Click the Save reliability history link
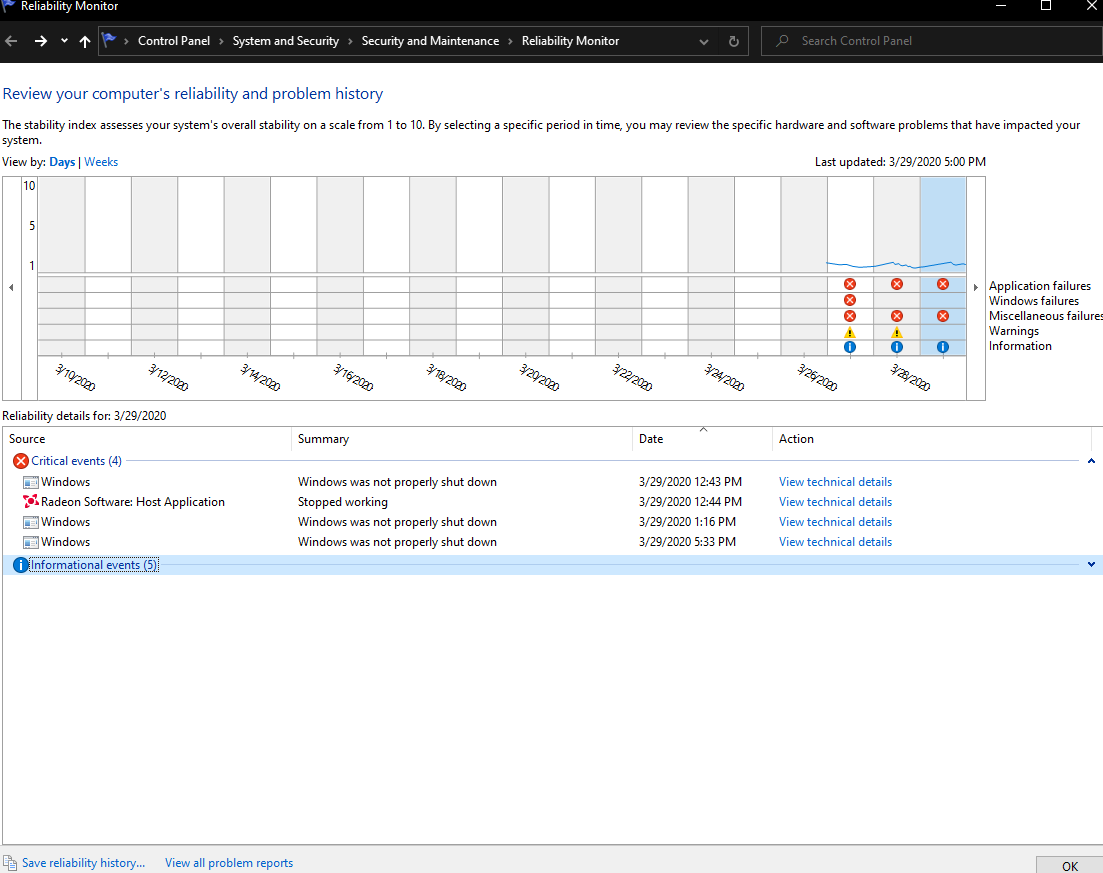 [x=84, y=863]
